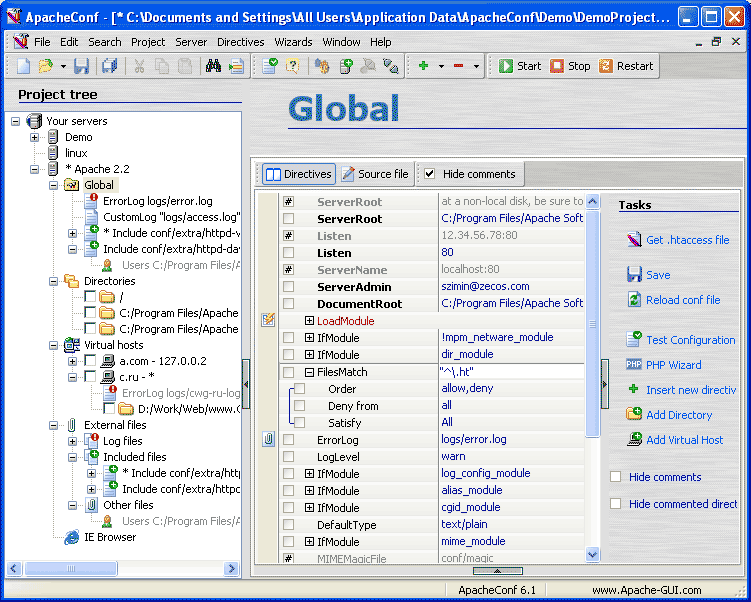Edit the DocumentRoot value field

[x=511, y=304]
